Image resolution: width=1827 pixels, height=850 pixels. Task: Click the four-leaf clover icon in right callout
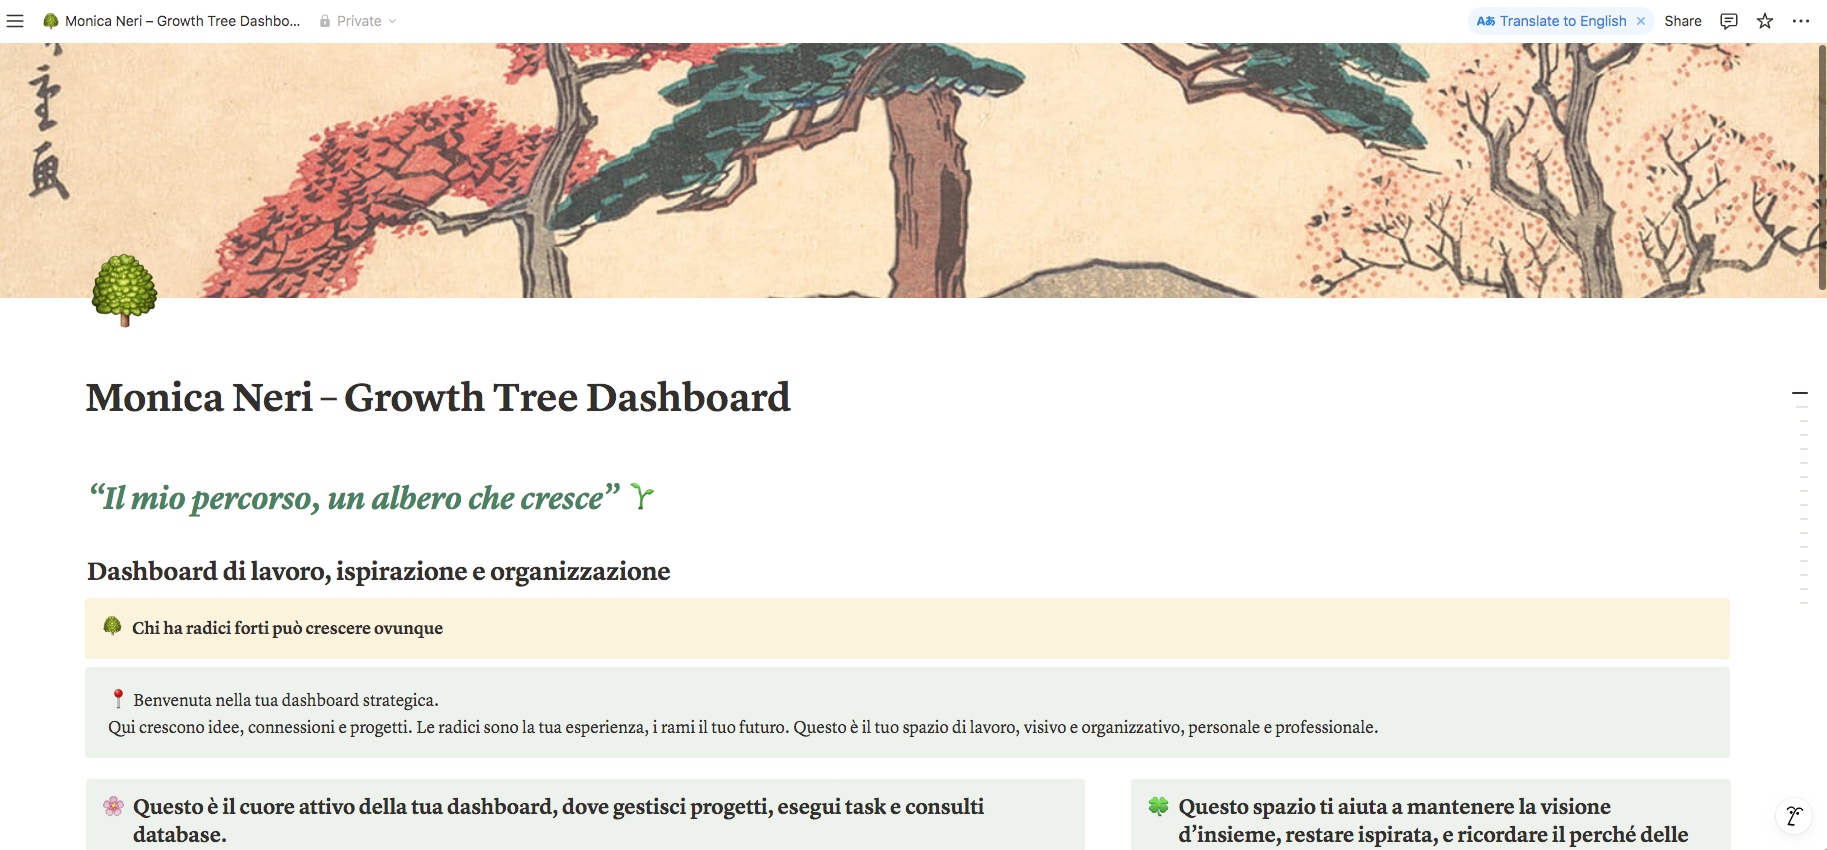(1159, 806)
